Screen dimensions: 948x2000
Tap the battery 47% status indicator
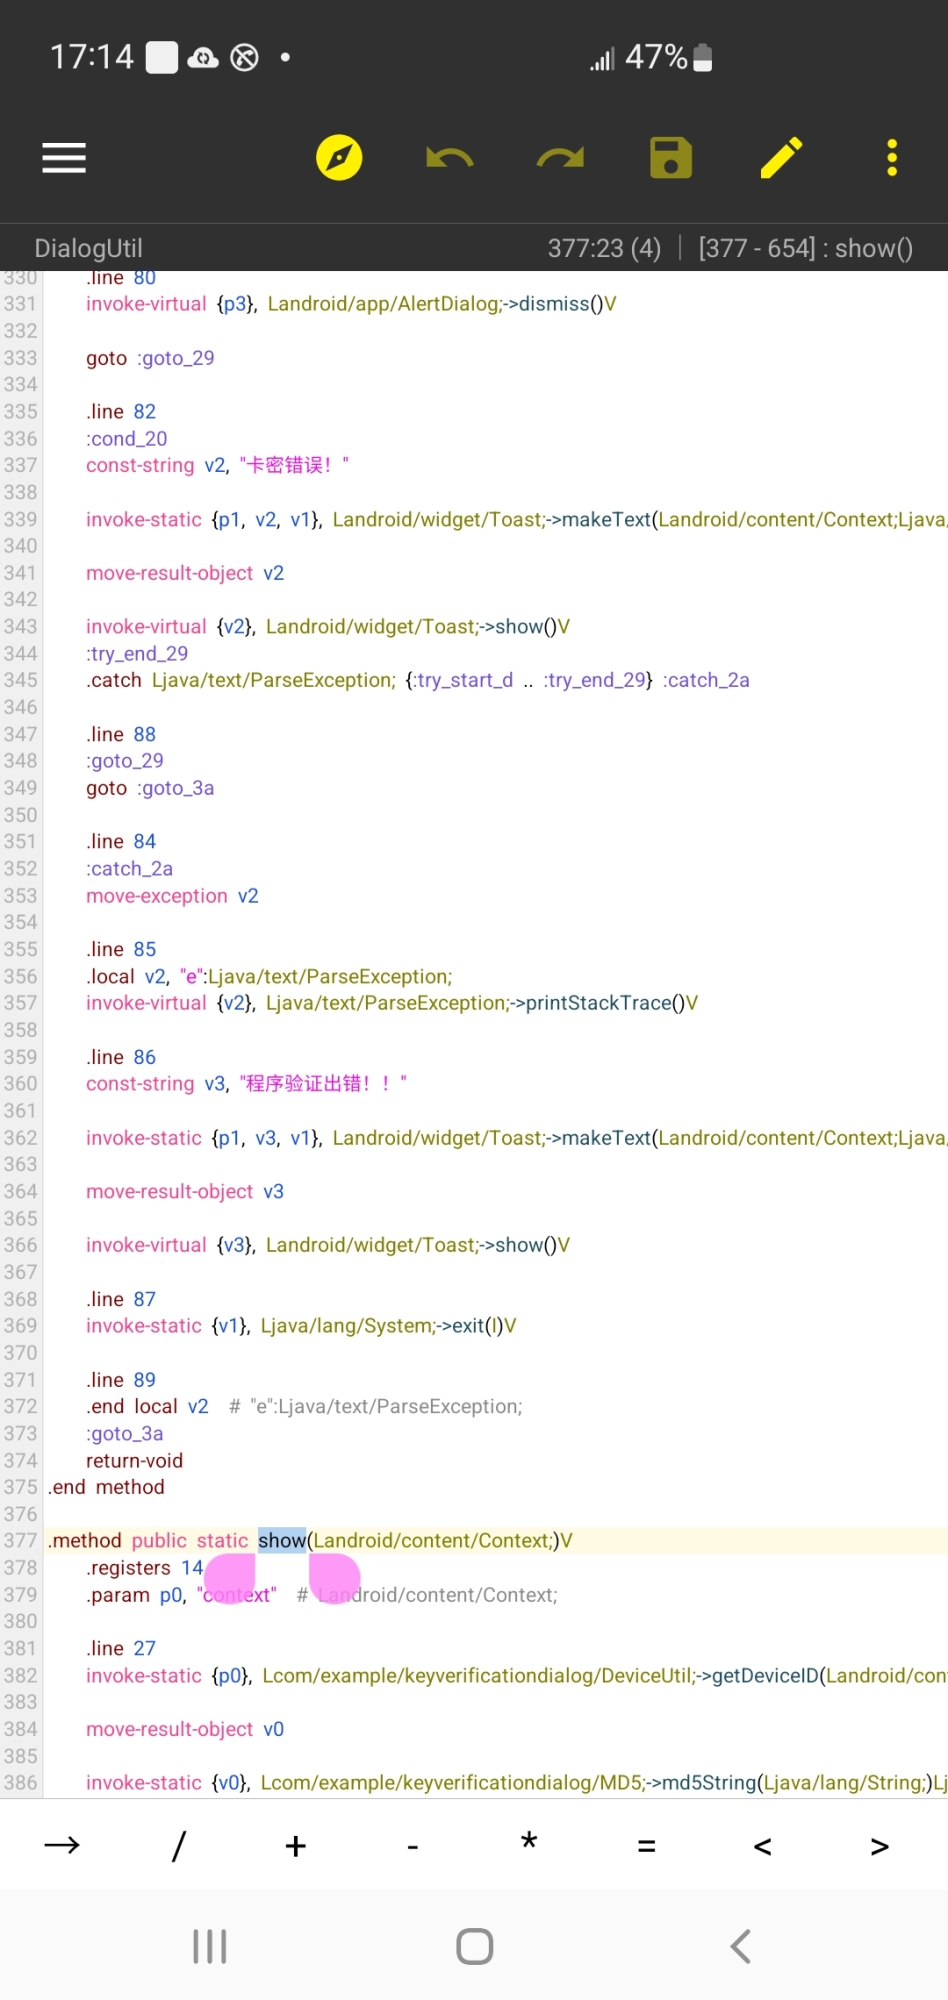(668, 57)
